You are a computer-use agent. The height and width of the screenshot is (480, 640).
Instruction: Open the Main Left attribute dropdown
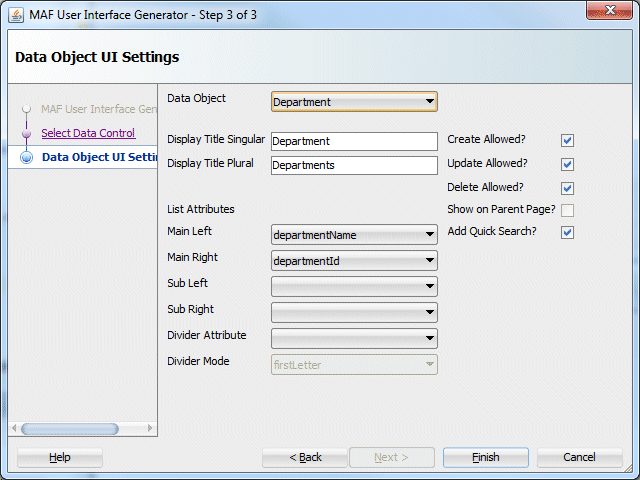coord(354,235)
